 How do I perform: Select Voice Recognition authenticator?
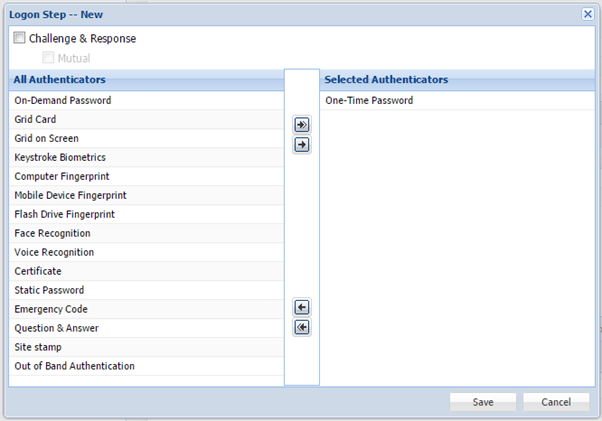(x=54, y=253)
